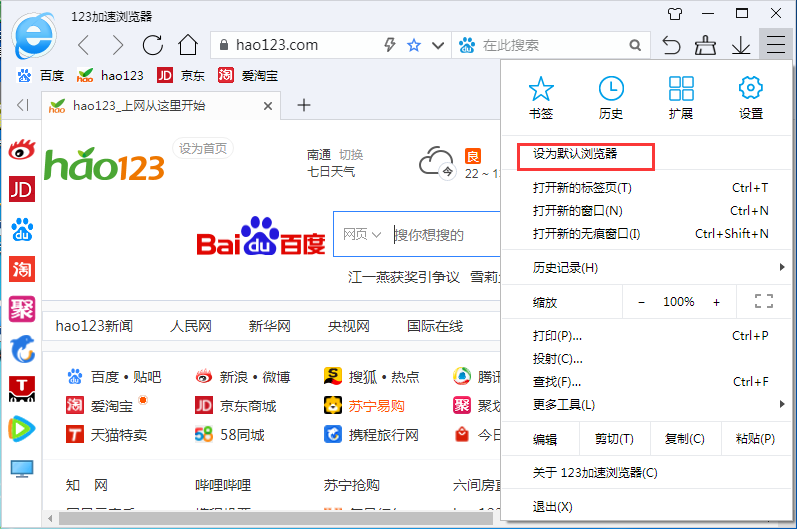The width and height of the screenshot is (797, 529).
Task: Click 剪切(T) in edit row
Action: (615, 439)
